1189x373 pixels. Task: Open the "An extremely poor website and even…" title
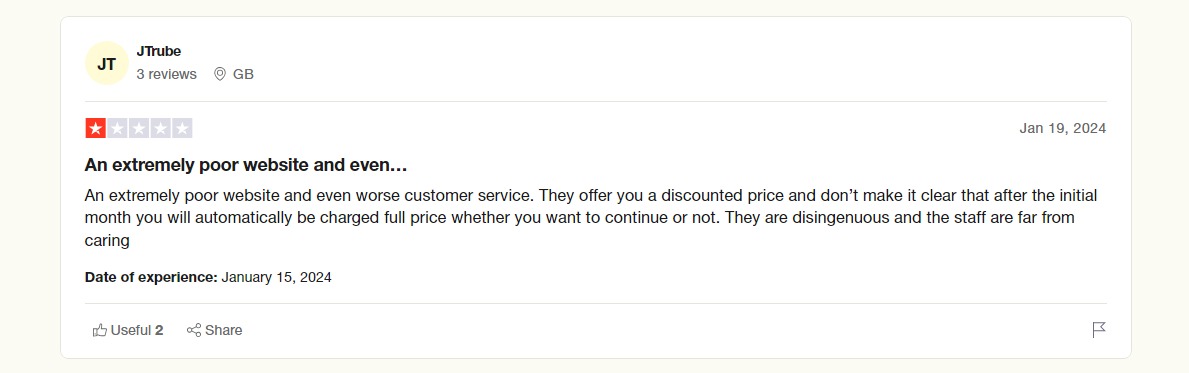(246, 165)
